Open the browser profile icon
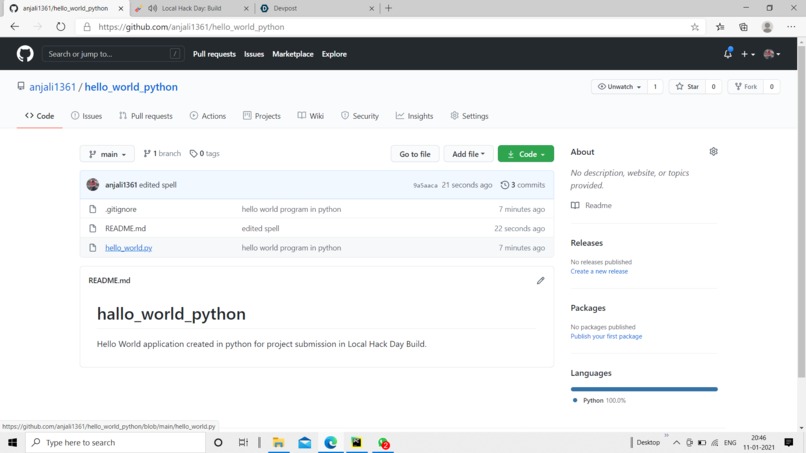The width and height of the screenshot is (806, 453). 767,27
